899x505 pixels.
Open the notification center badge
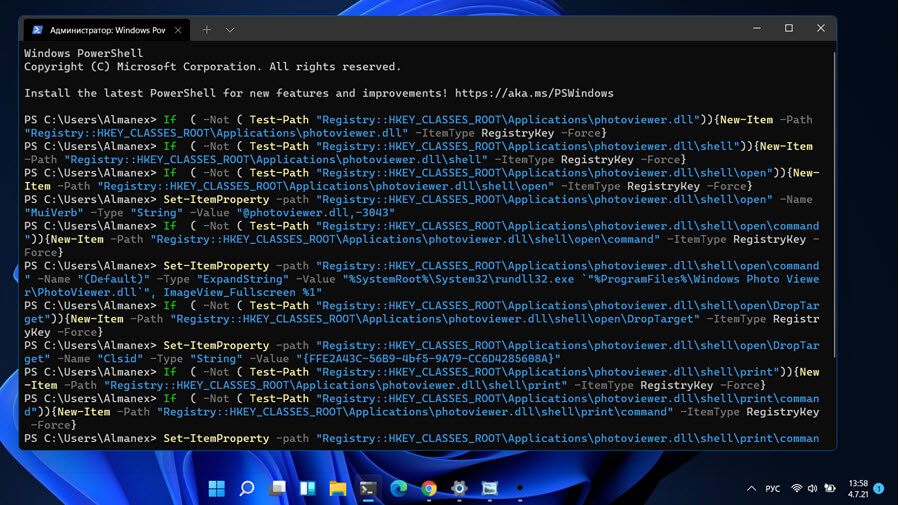point(879,489)
